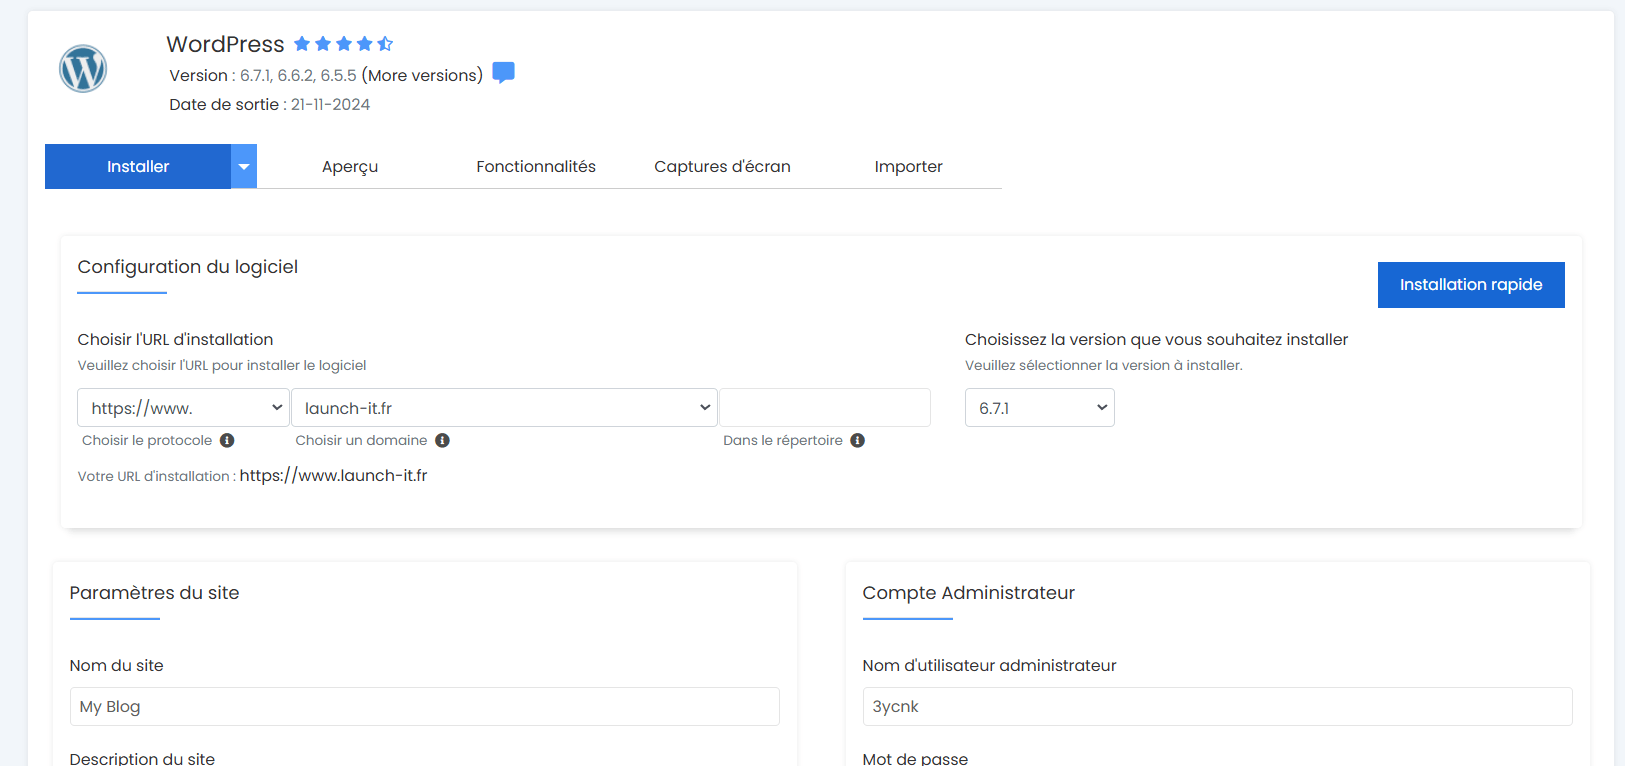Click the Configuration du logiciel heading
This screenshot has width=1625, height=766.
pyautogui.click(x=188, y=267)
